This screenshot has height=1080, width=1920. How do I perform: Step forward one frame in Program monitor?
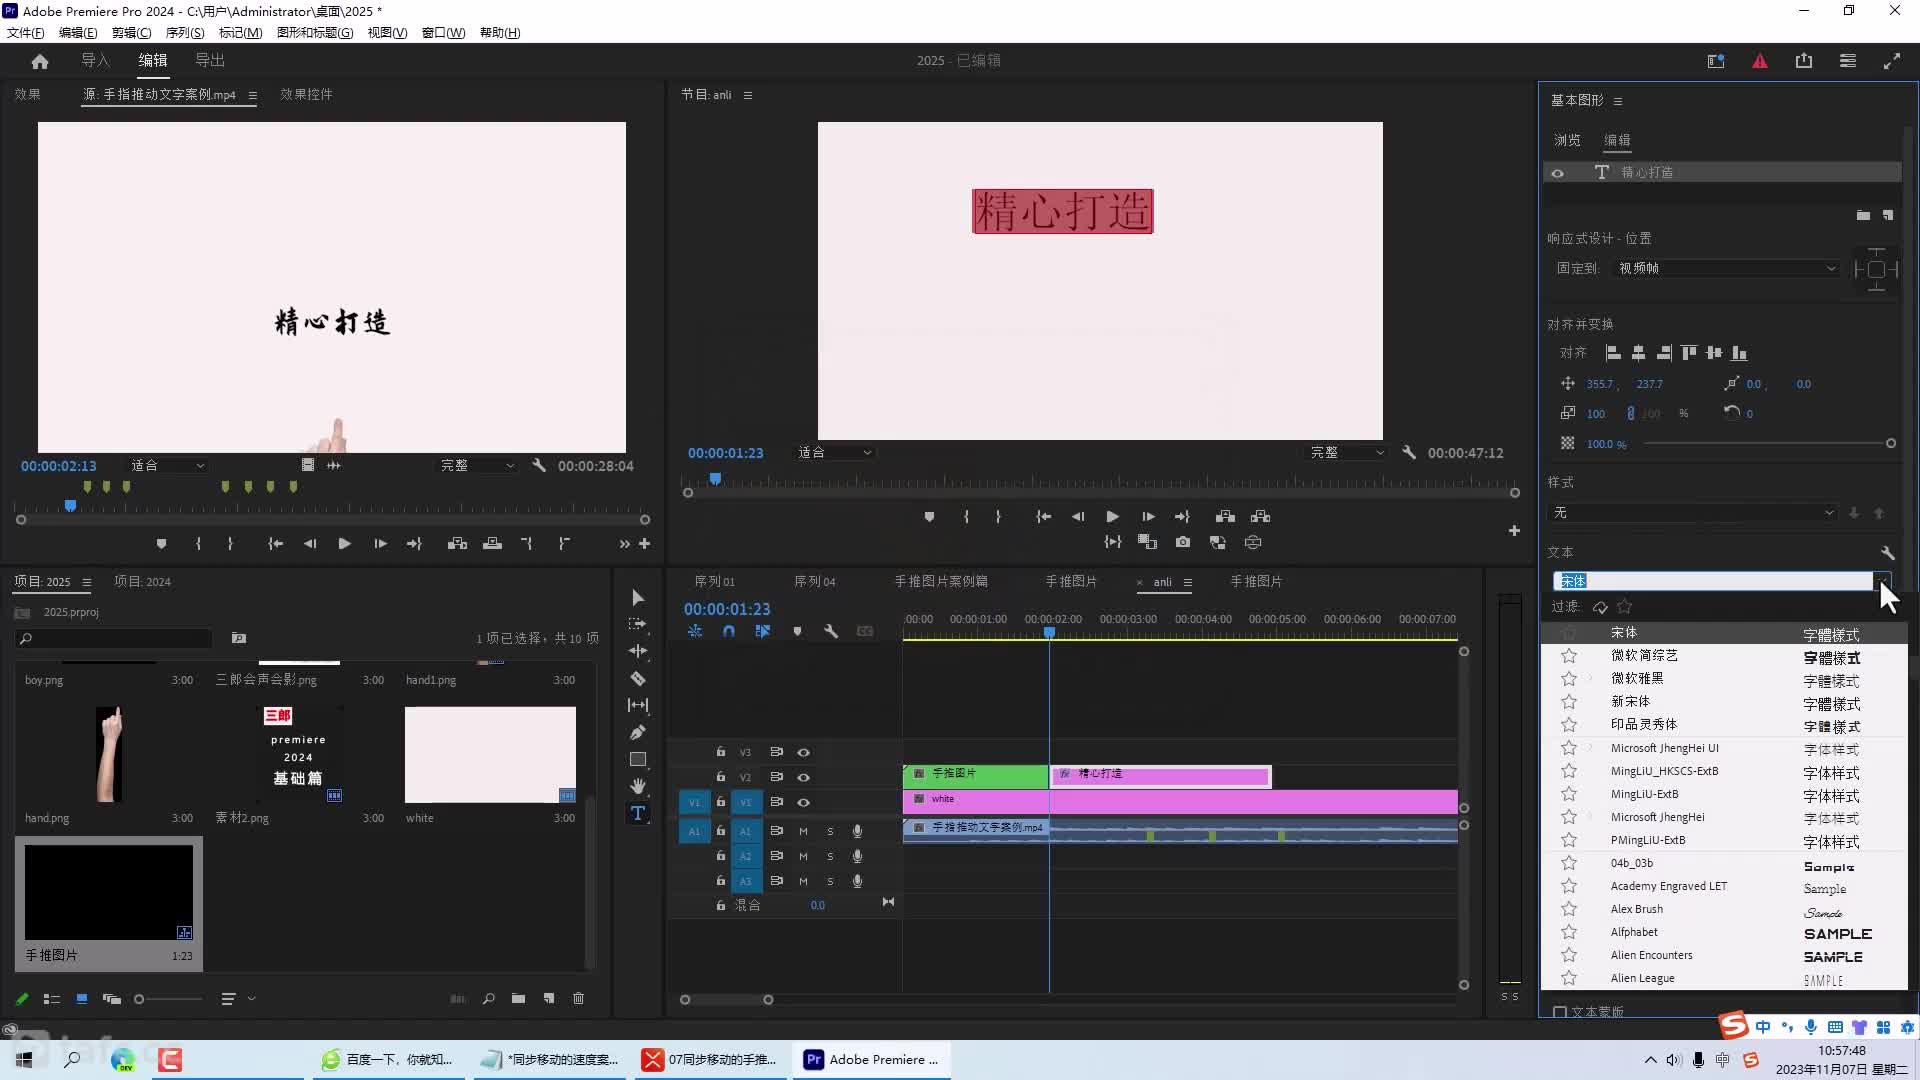click(x=1148, y=516)
